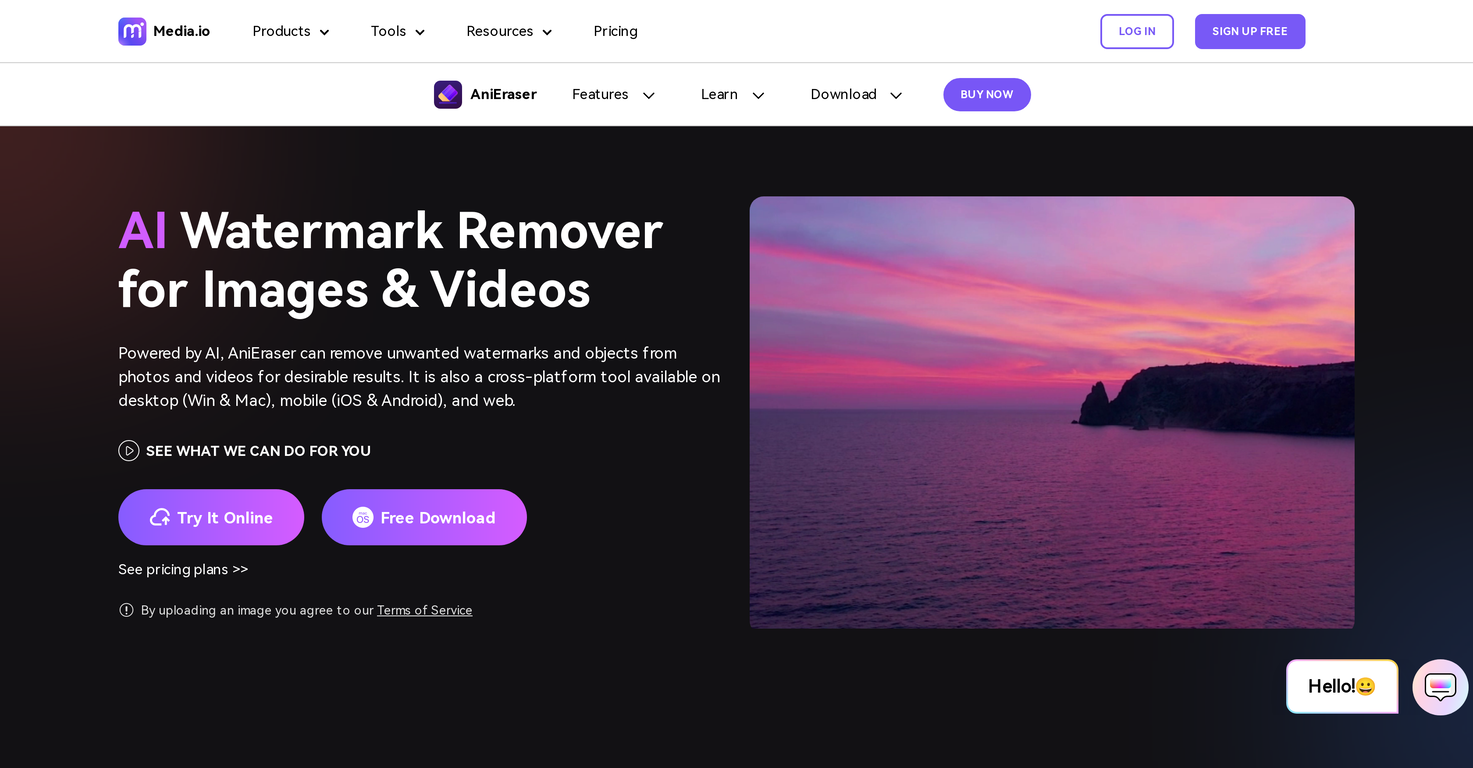This screenshot has height=768, width=1473.
Task: Click the See pricing plans link
Action: click(x=183, y=569)
